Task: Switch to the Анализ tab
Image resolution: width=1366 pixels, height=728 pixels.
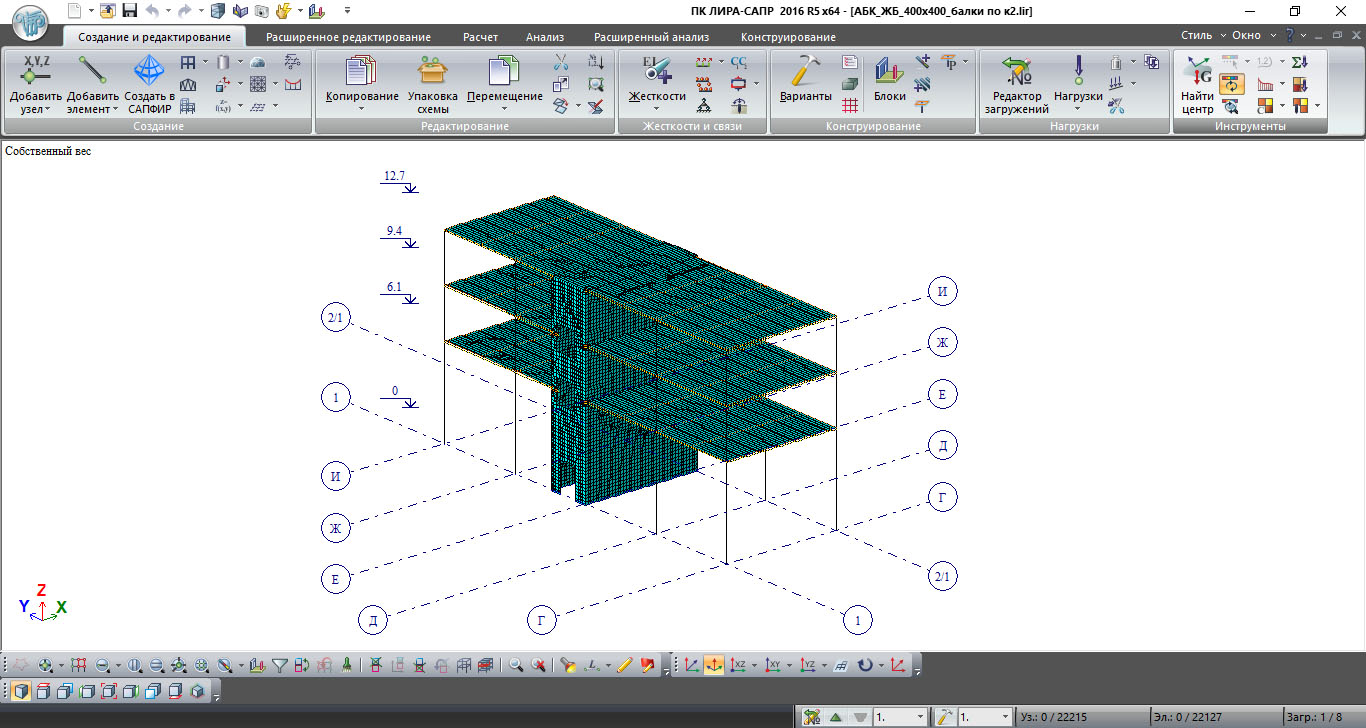Action: [x=545, y=37]
